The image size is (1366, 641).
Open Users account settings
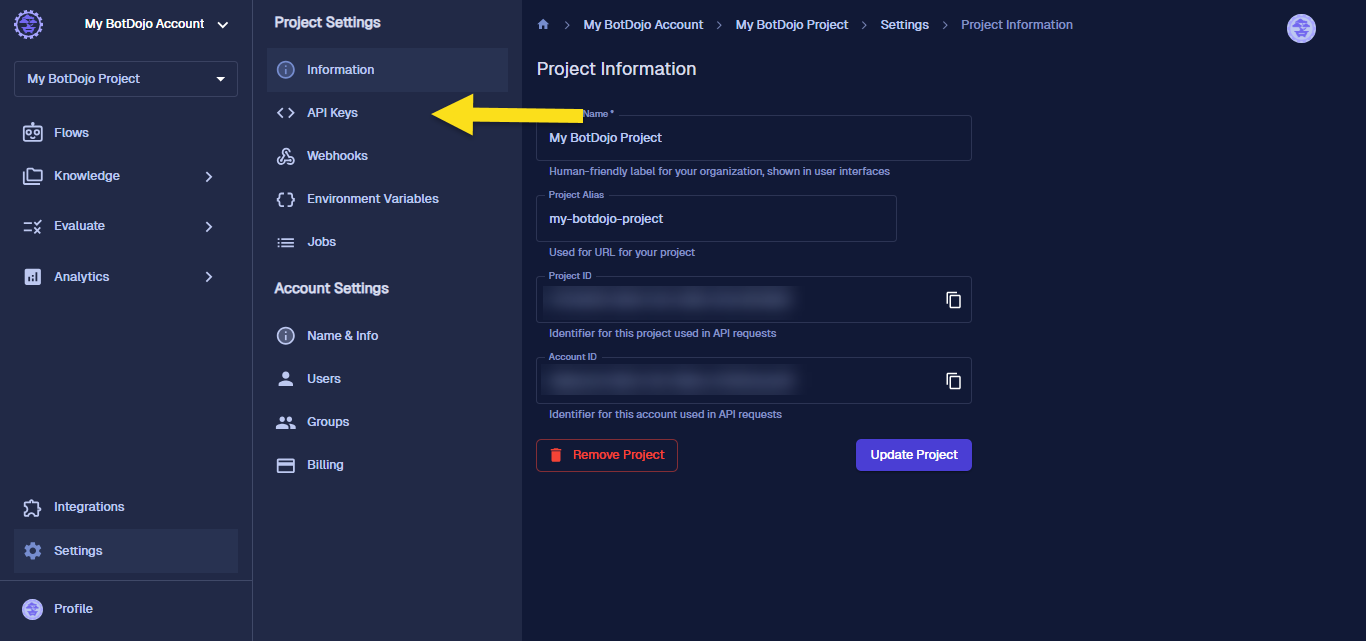coord(387,379)
